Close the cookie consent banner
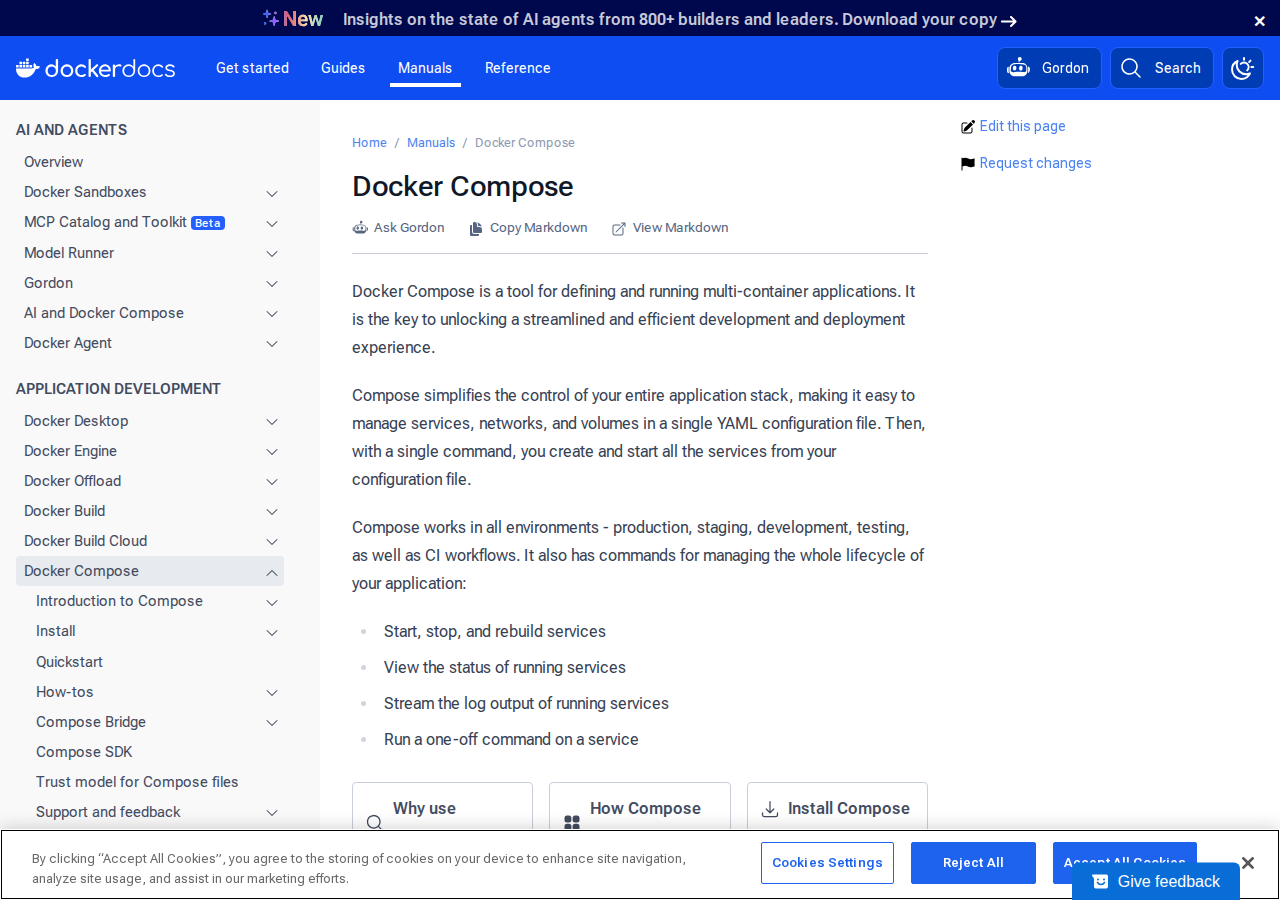The image size is (1280, 900). click(1248, 862)
